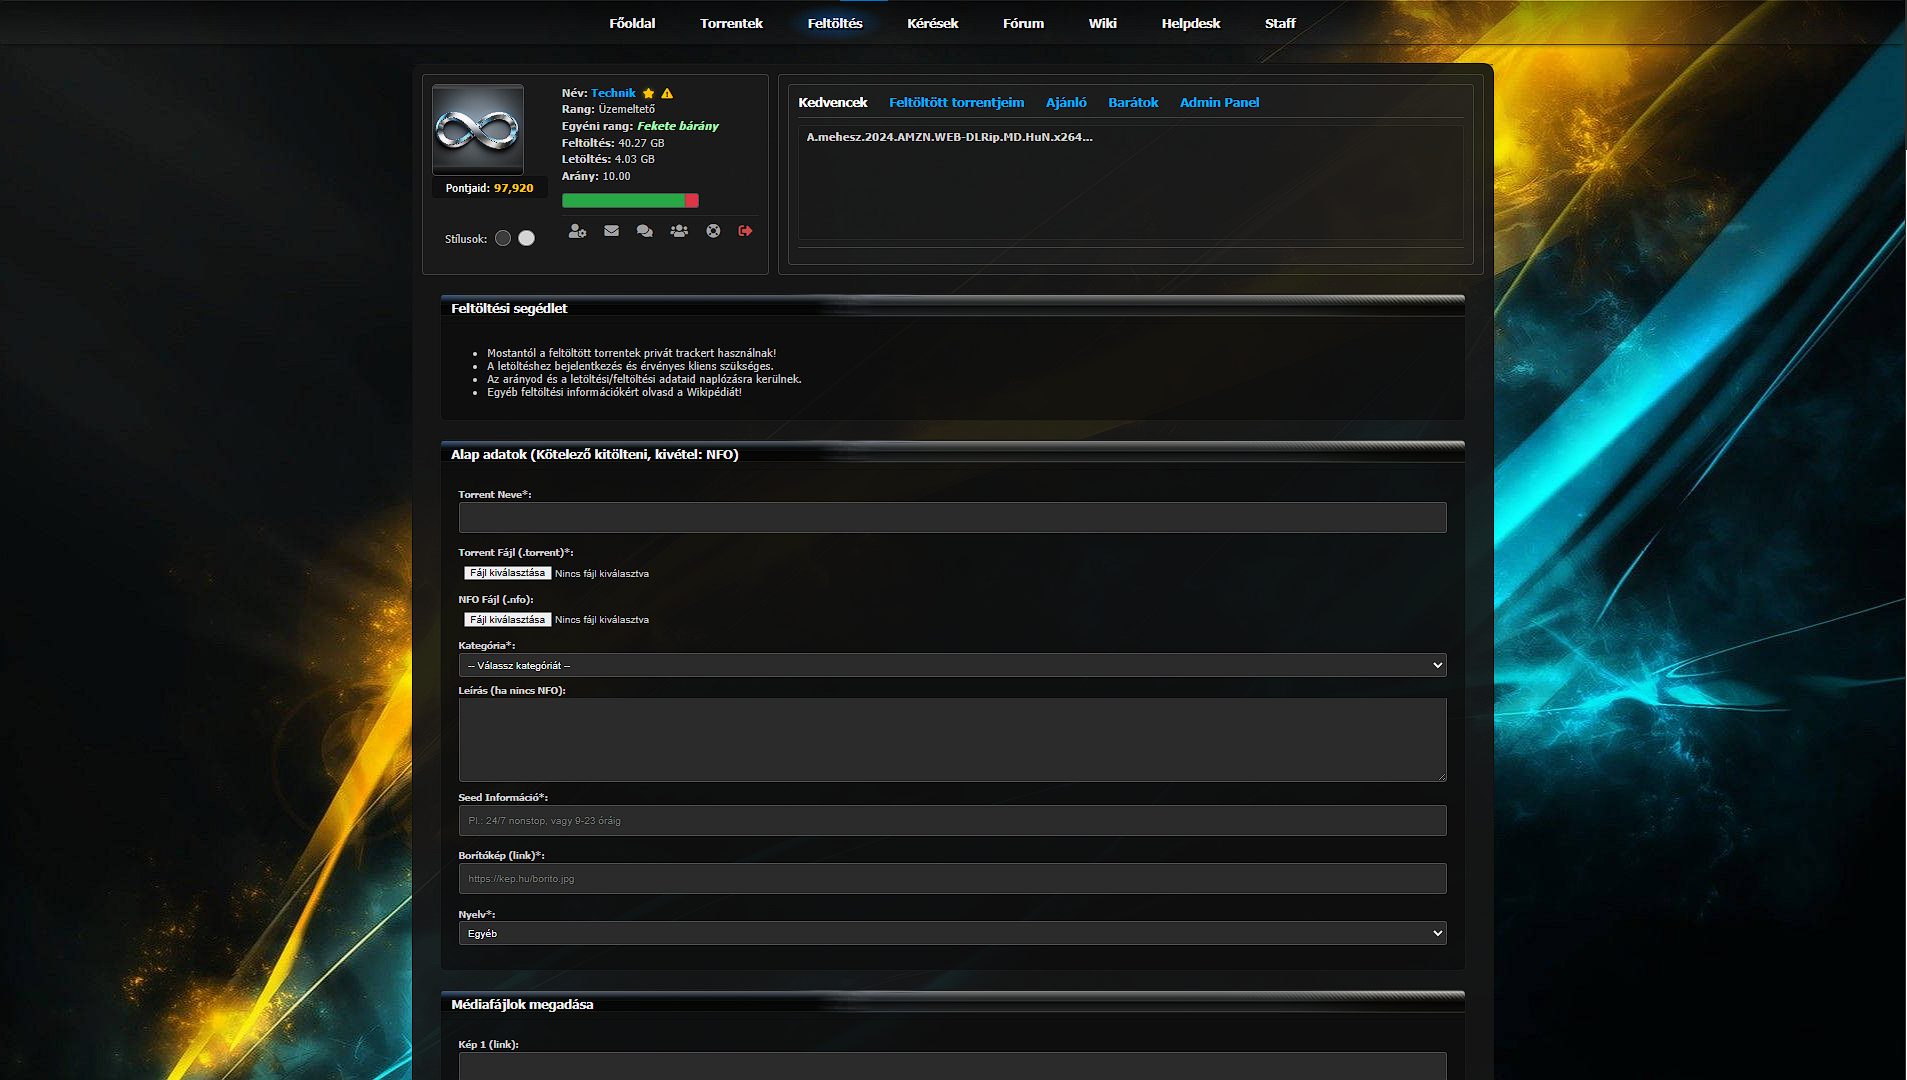The image size is (1907, 1080).
Task: Open the Kérések menu item
Action: 932,23
